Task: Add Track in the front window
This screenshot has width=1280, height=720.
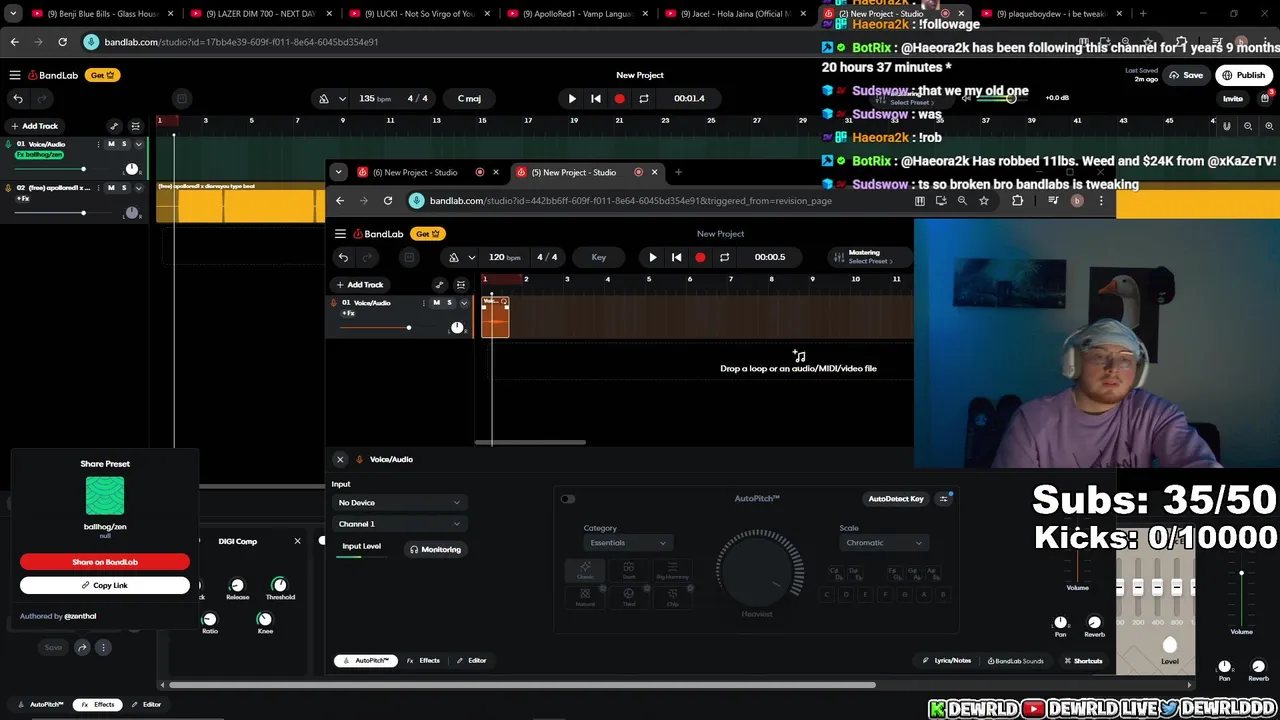Action: [360, 285]
